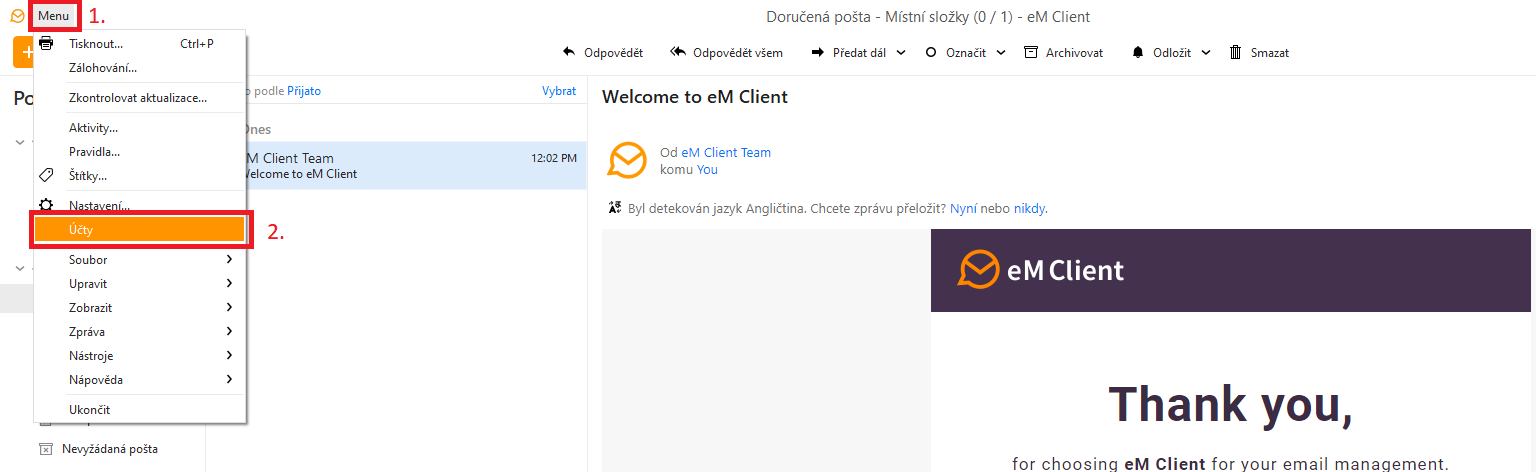Click the orange plus new message button

point(23,52)
